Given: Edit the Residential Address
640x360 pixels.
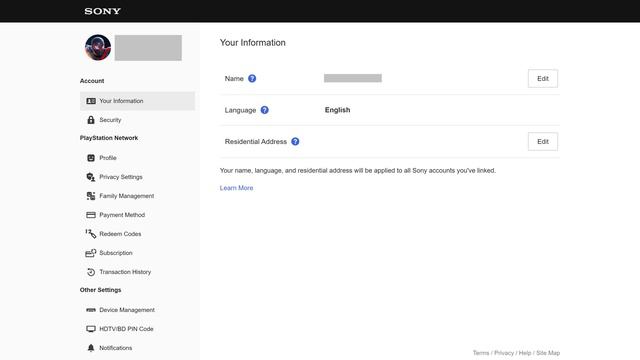Looking at the screenshot, I should tap(543, 142).
